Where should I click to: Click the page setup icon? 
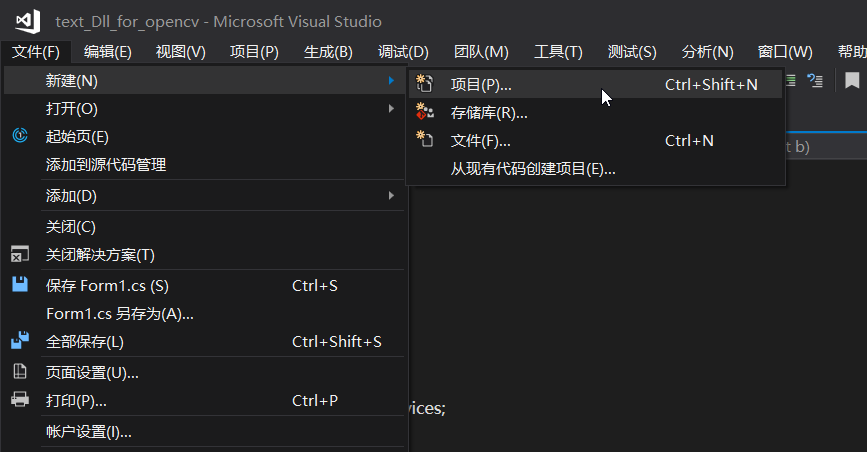20,371
